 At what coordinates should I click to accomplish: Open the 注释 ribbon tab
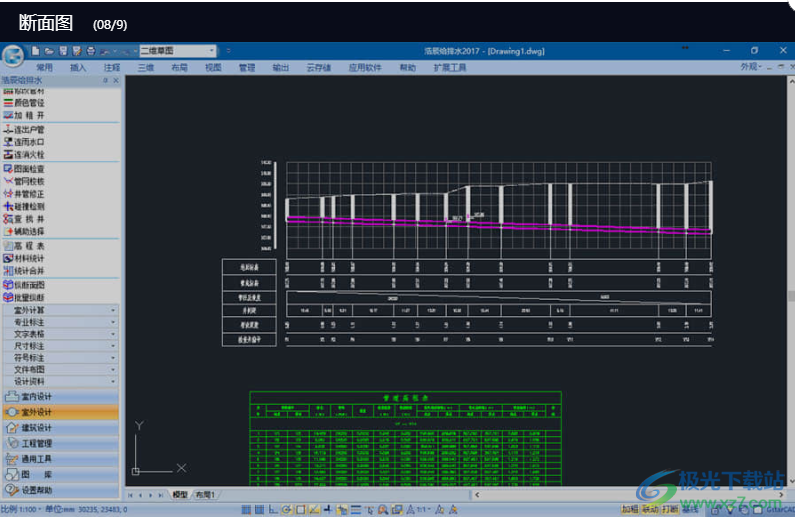(112, 67)
